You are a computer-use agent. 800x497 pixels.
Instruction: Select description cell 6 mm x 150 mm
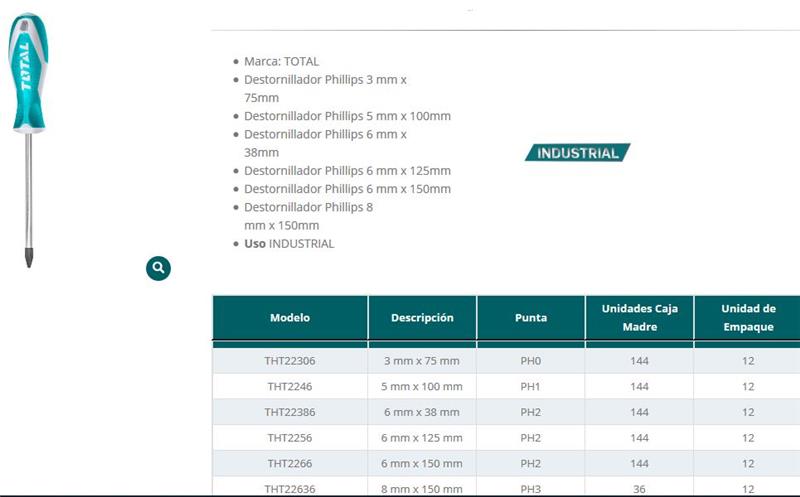422,463
